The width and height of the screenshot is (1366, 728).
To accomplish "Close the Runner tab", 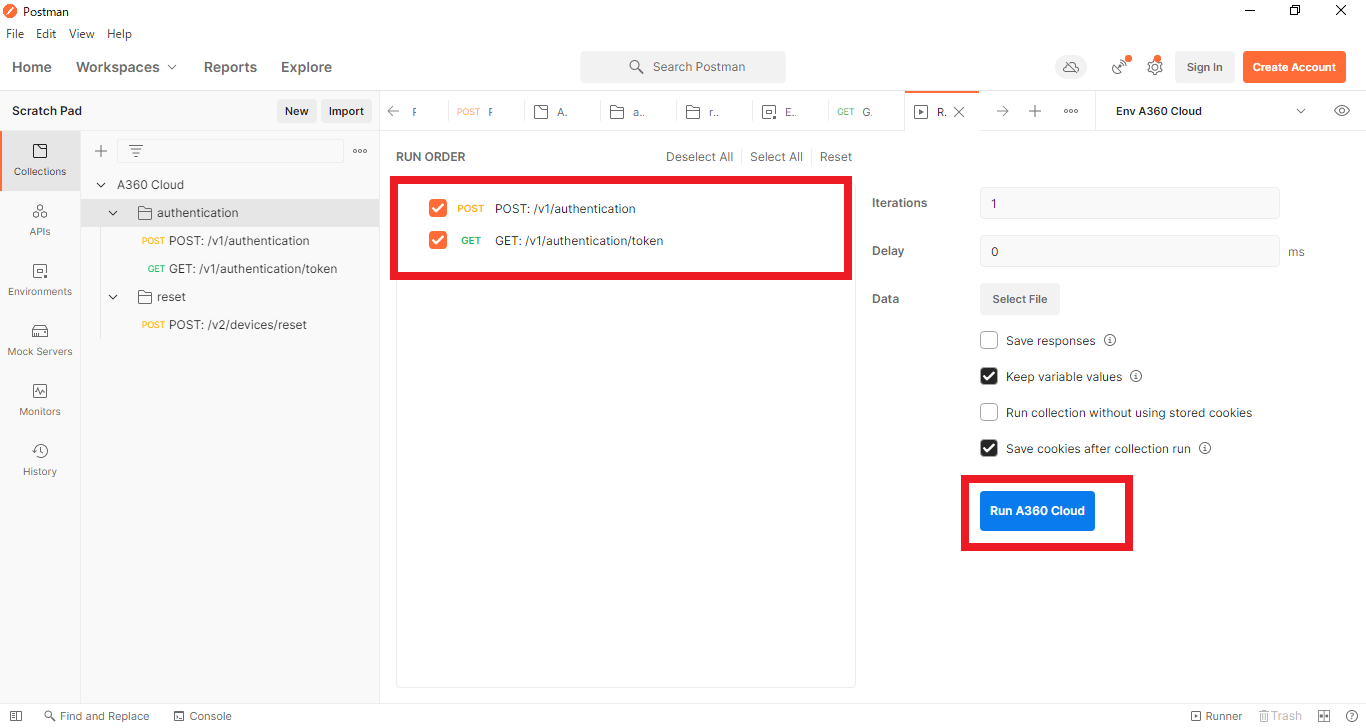I will point(959,112).
